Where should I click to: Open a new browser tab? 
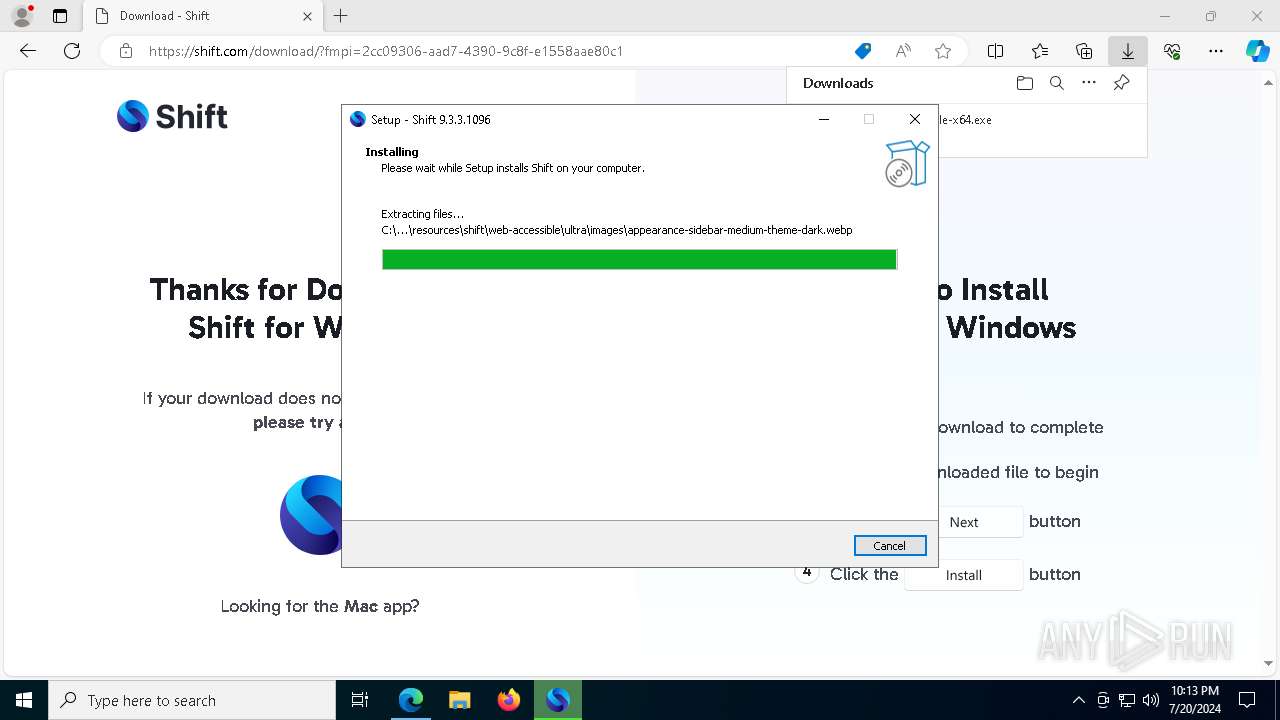tap(341, 16)
